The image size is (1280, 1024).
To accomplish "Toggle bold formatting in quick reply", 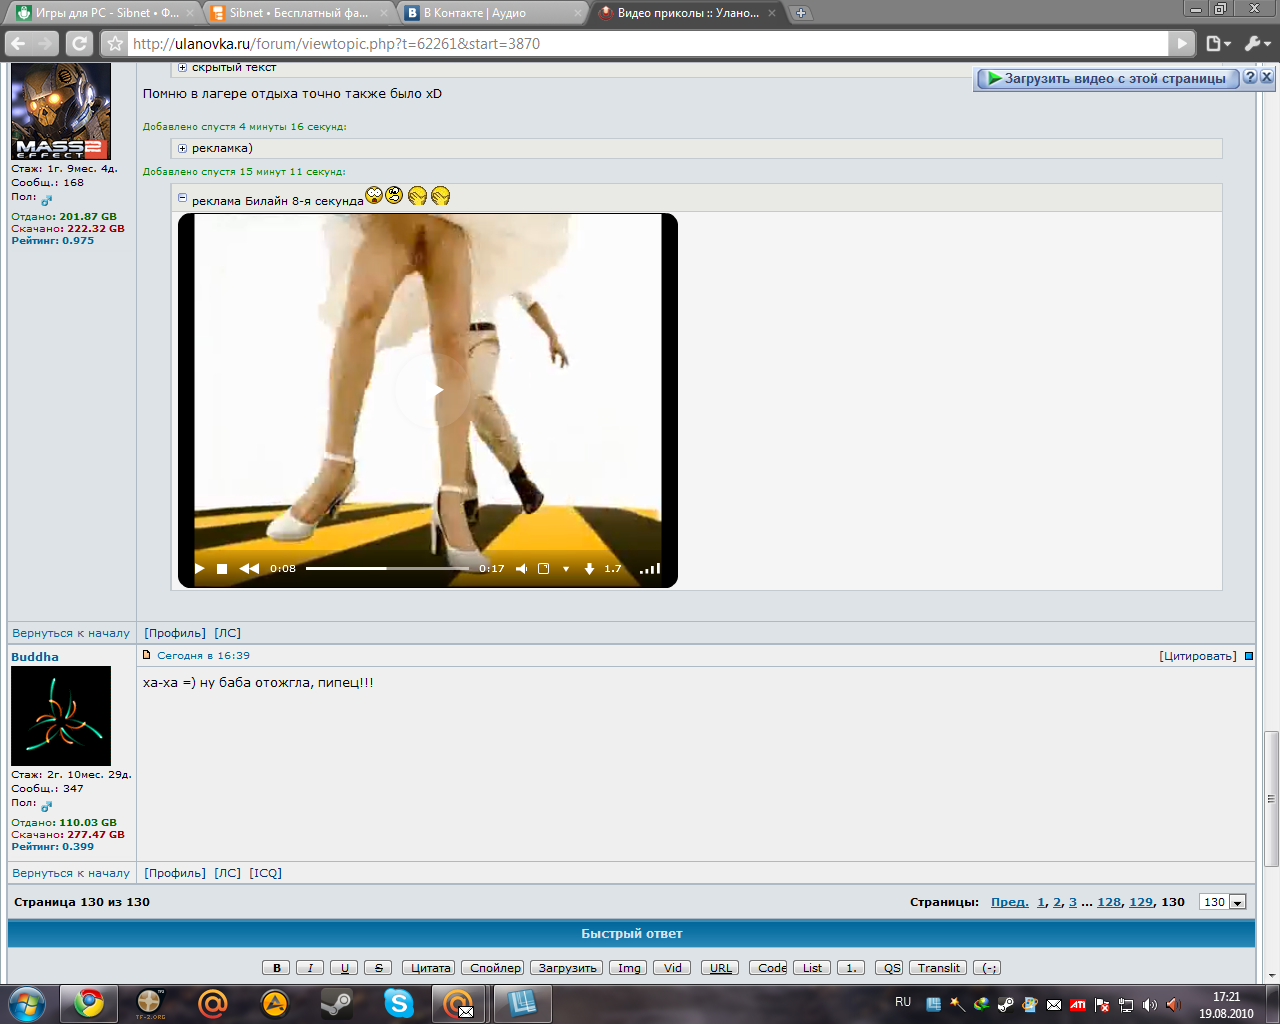I will pos(277,968).
